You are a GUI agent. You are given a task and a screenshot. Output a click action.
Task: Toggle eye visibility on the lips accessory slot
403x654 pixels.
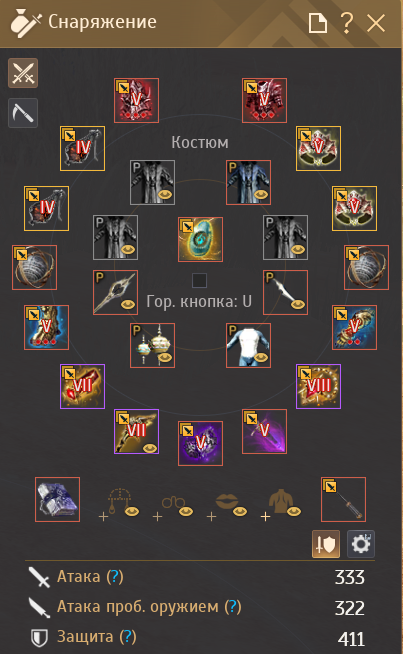(239, 511)
